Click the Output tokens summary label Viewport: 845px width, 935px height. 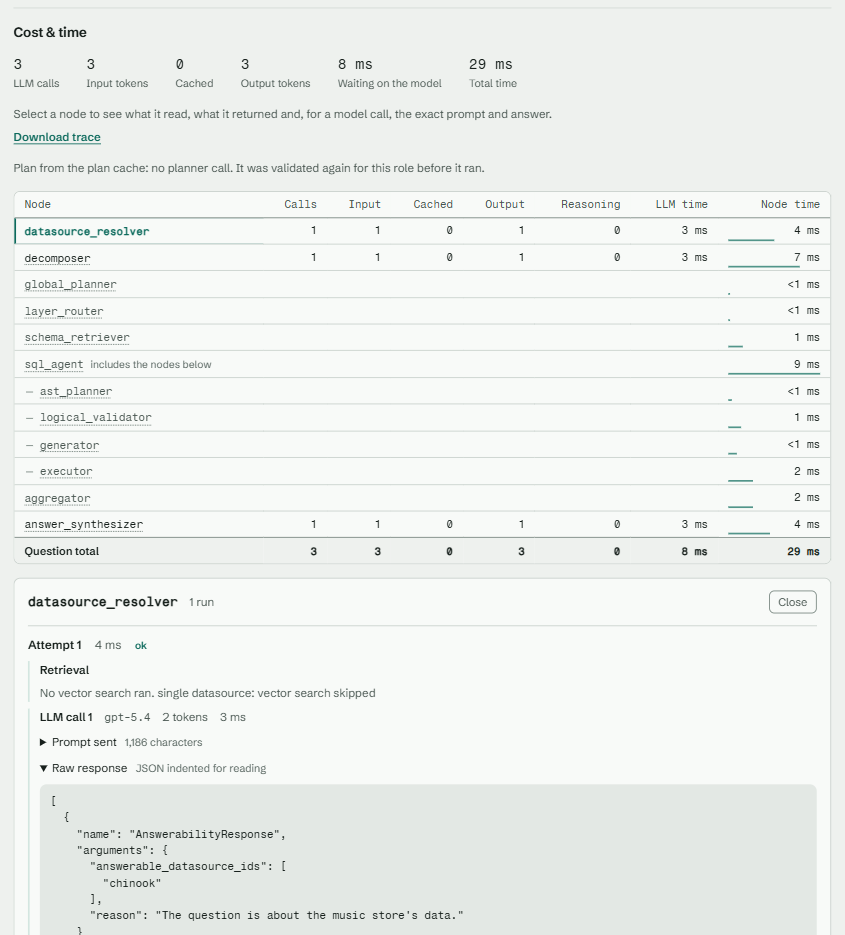(276, 83)
